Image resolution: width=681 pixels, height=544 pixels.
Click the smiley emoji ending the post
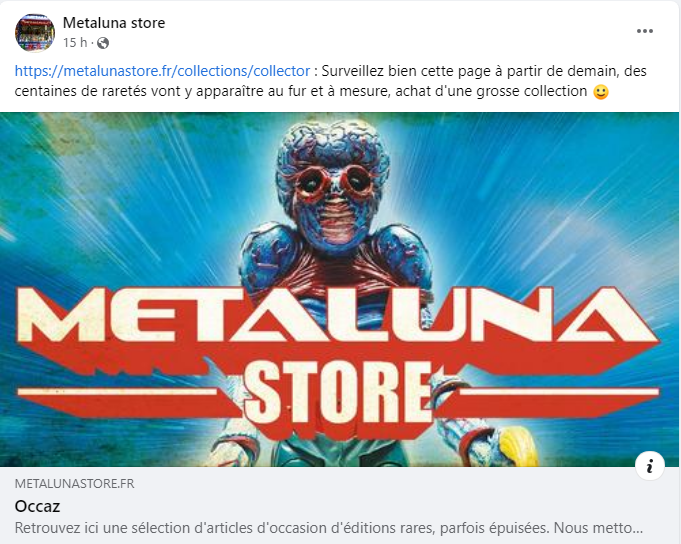pyautogui.click(x=601, y=92)
